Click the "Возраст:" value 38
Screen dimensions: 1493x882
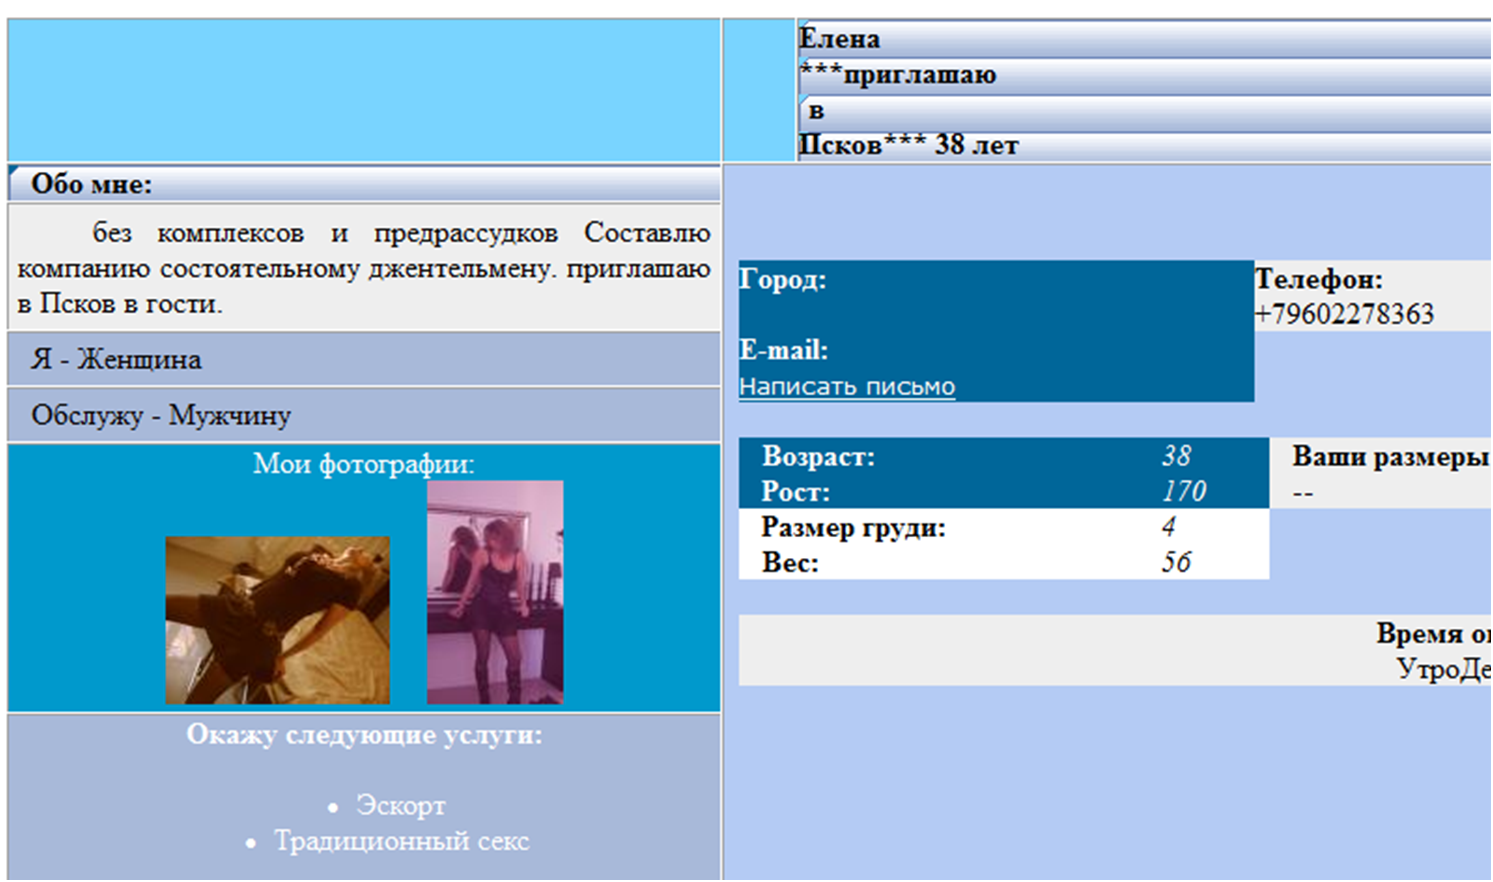pos(1176,456)
